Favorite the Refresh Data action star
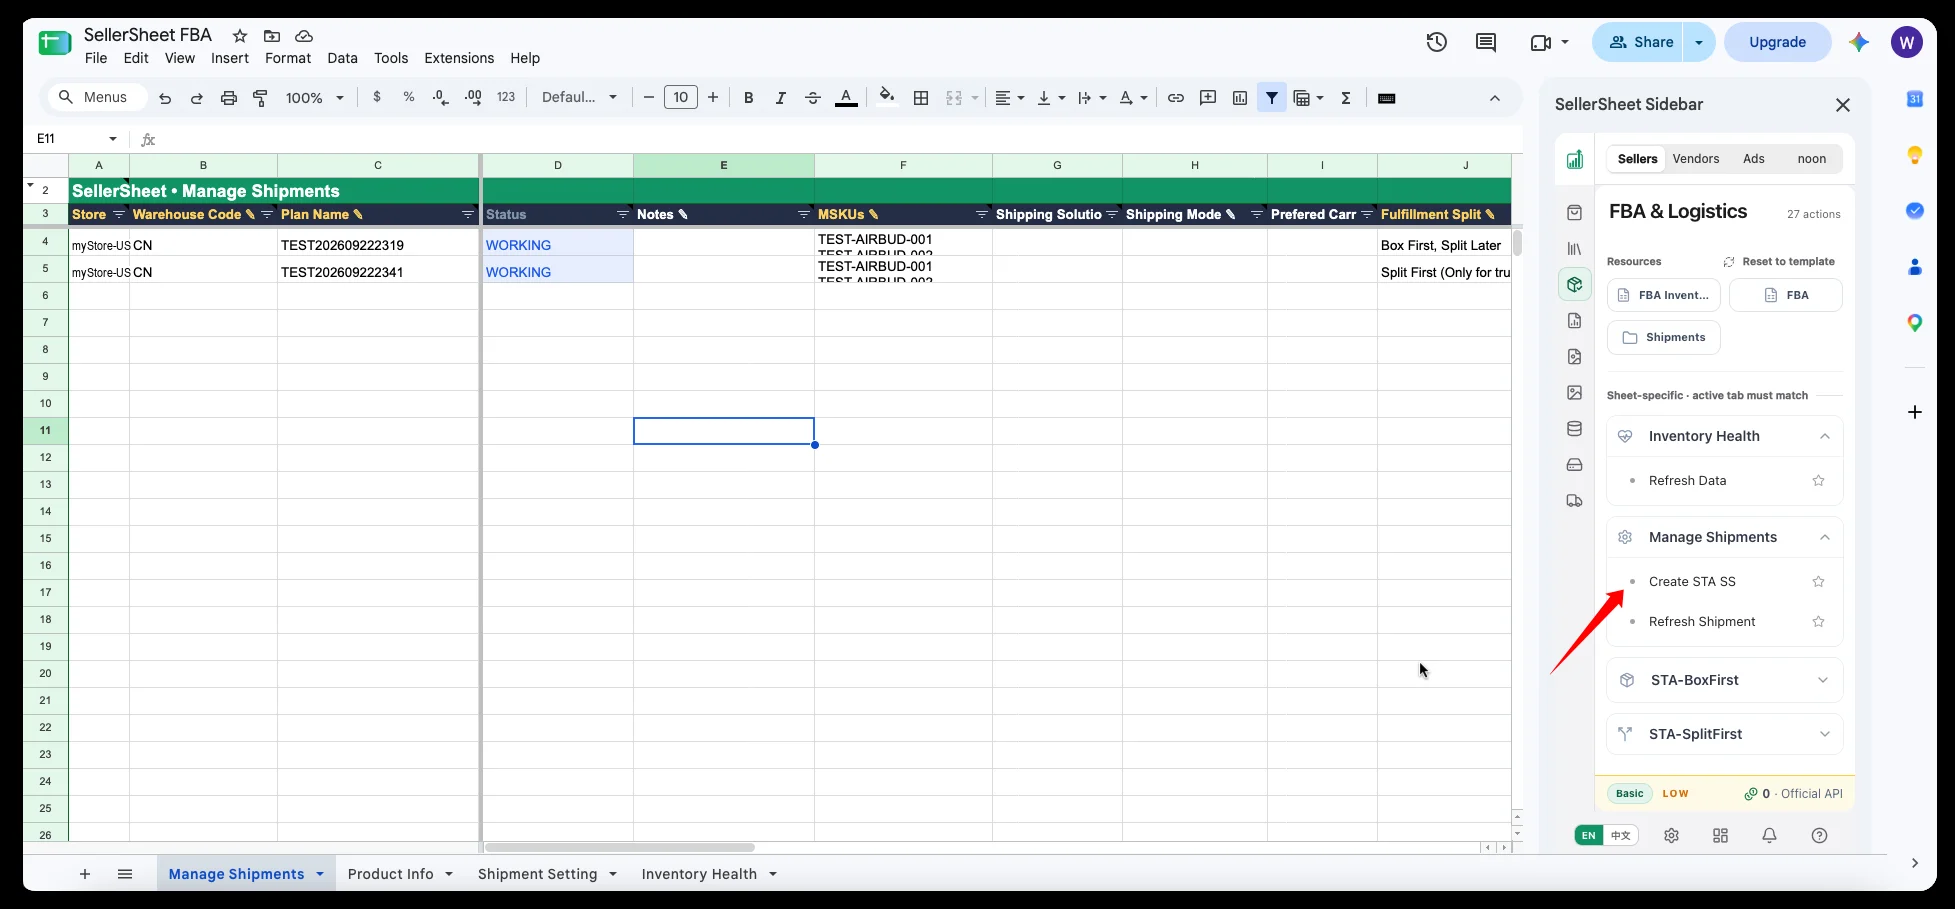The width and height of the screenshot is (1955, 909). 1818,481
